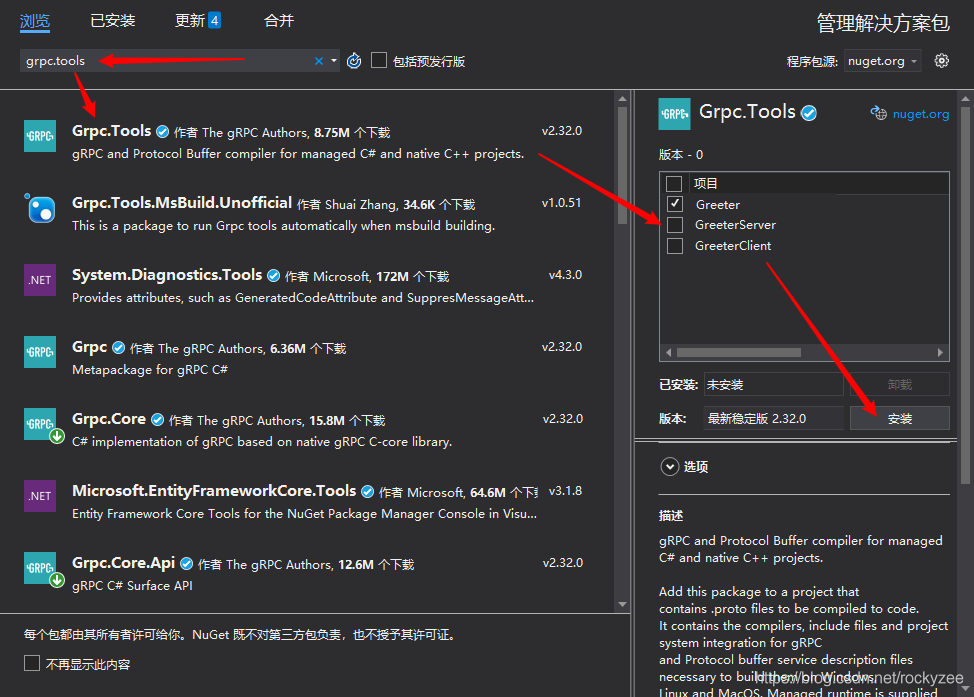The height and width of the screenshot is (697, 974).
Task: Open the search history dropdown arrow
Action: pos(334,61)
